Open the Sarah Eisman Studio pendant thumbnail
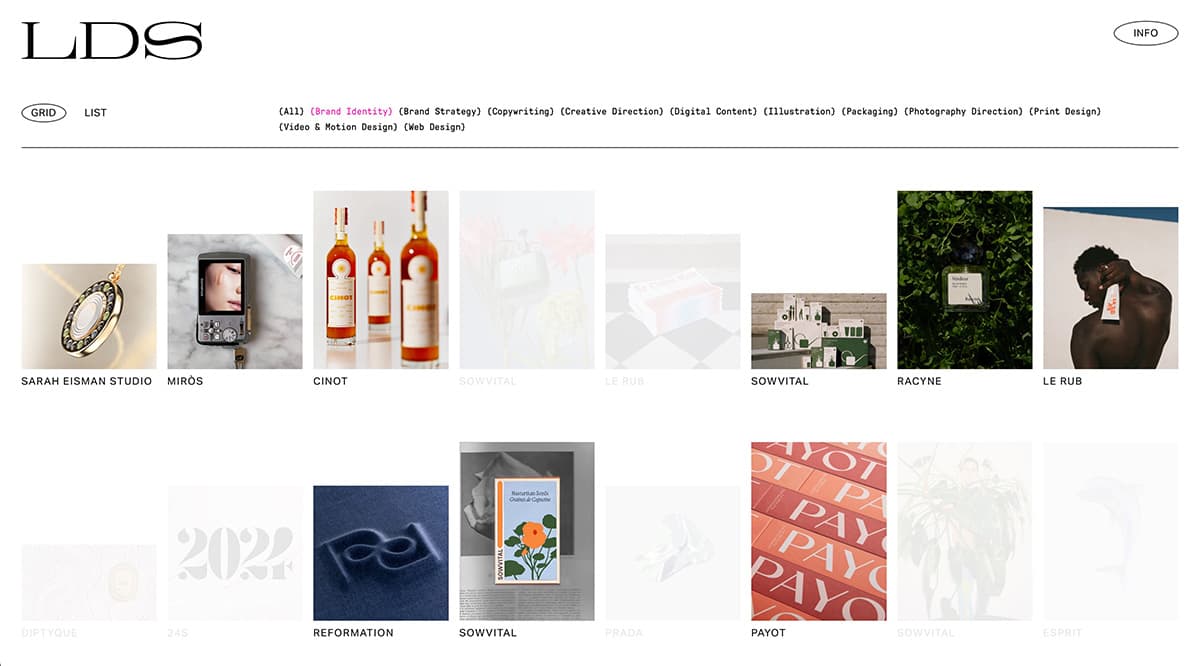This screenshot has width=1200, height=666. coord(89,316)
